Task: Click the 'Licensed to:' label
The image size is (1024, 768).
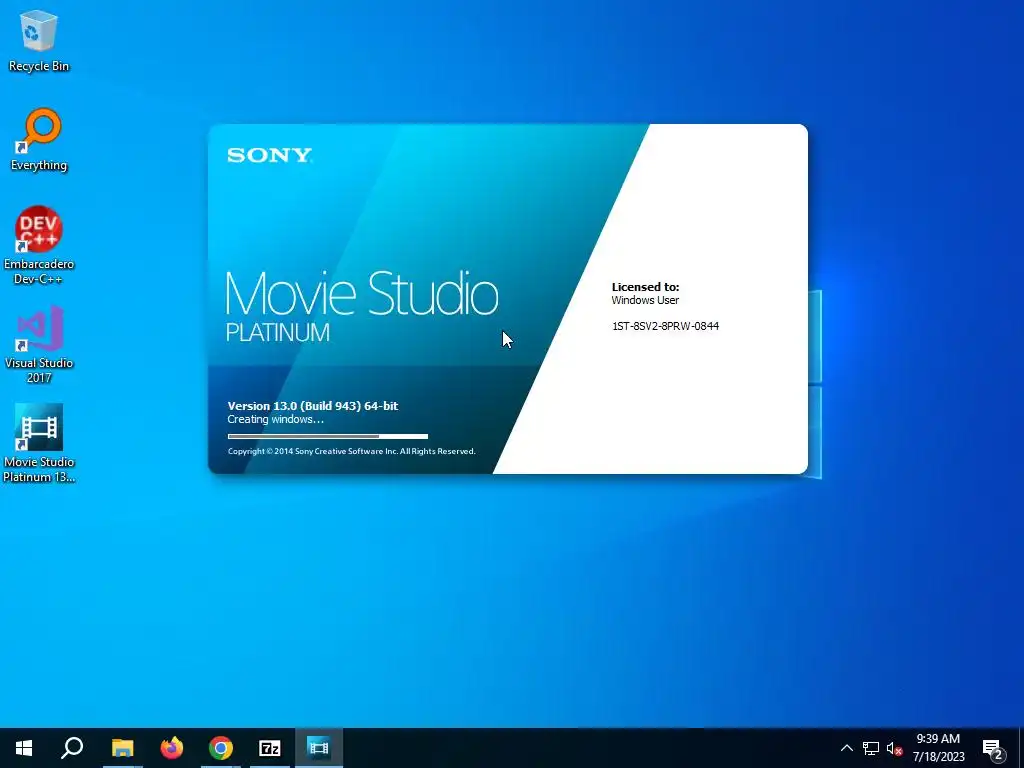Action: point(645,287)
